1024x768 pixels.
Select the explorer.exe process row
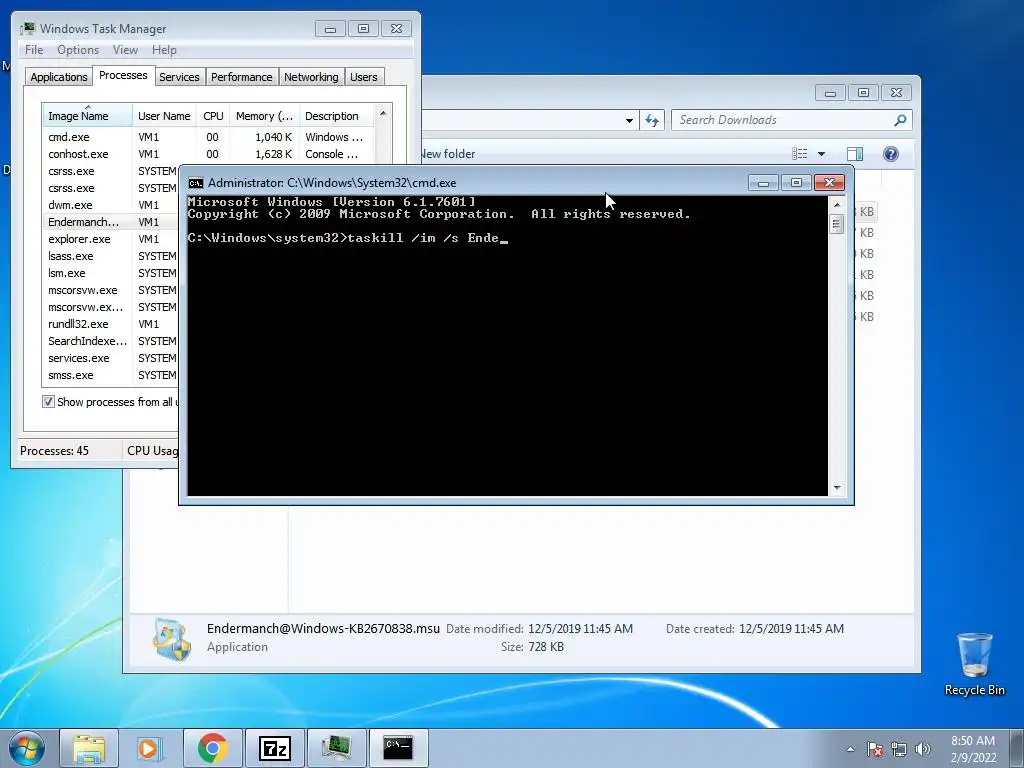tap(110, 239)
